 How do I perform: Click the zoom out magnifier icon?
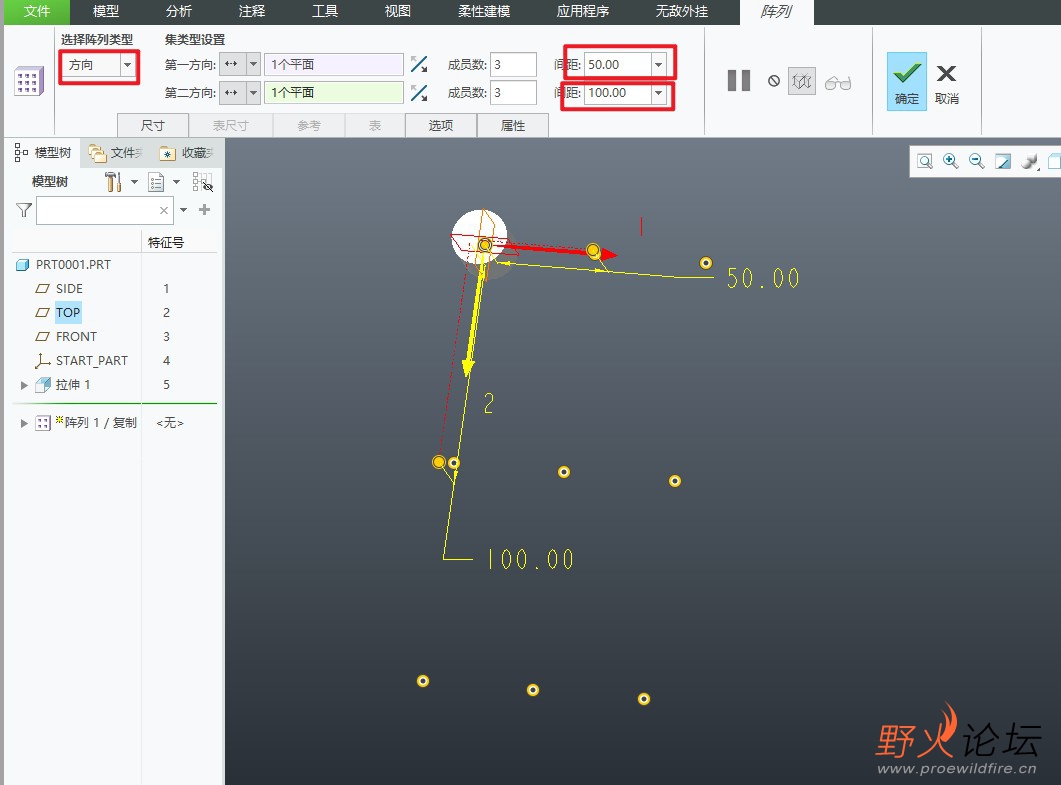(976, 161)
